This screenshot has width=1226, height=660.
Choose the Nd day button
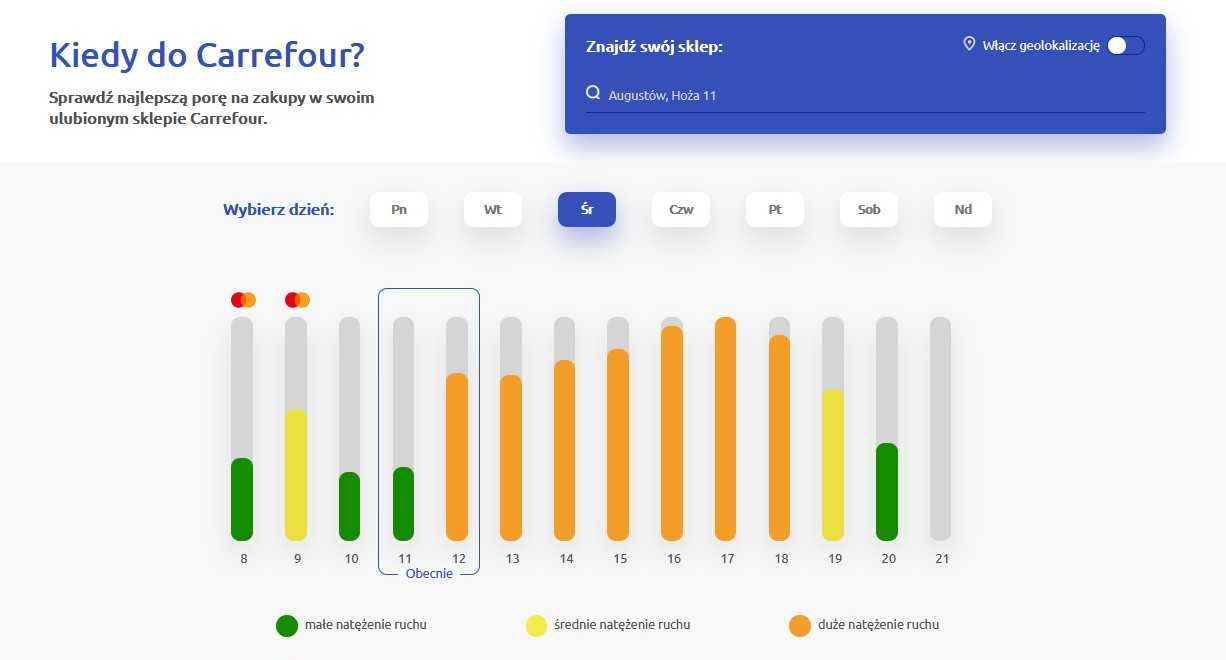(x=963, y=210)
